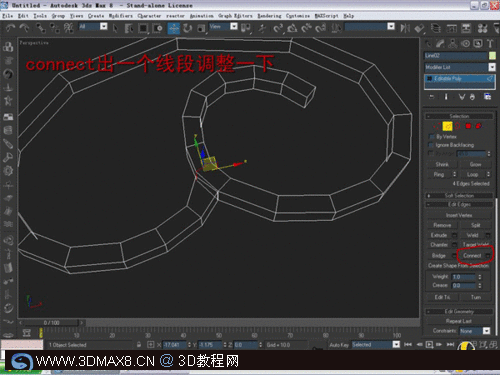This screenshot has width=500, height=375.
Task: Open Chamfer settings box button
Action: [454, 245]
